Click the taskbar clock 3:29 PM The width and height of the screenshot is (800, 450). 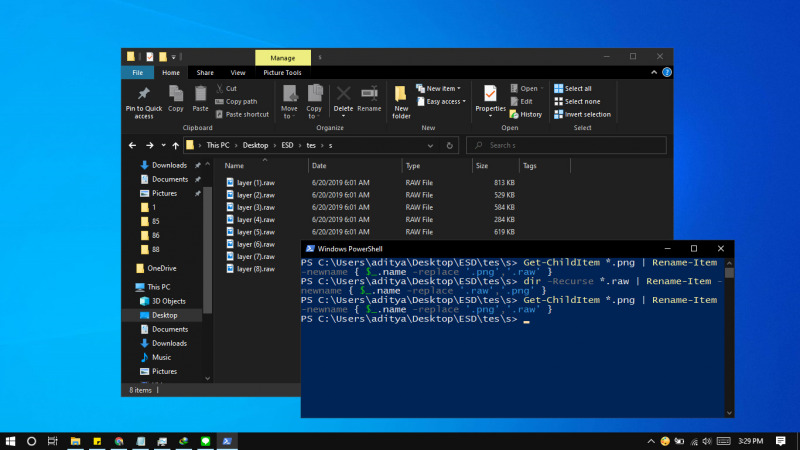pyautogui.click(x=751, y=441)
